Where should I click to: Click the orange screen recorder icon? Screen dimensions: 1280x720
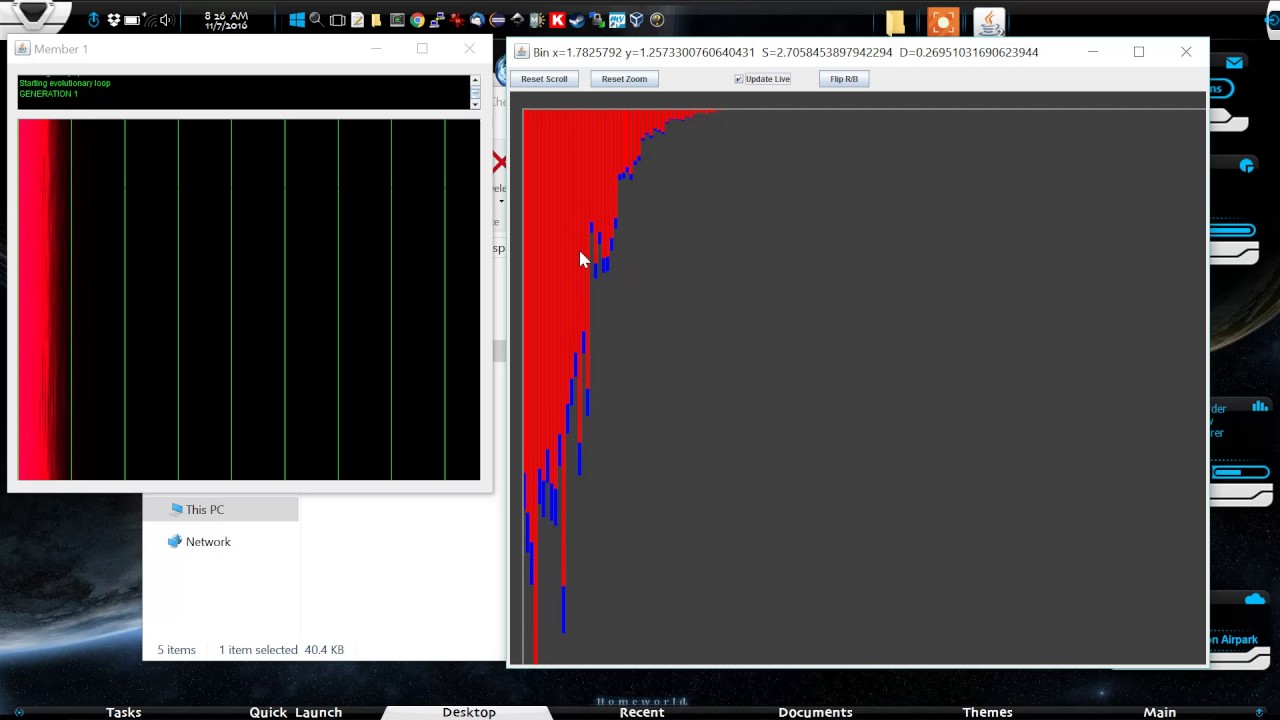tap(942, 22)
